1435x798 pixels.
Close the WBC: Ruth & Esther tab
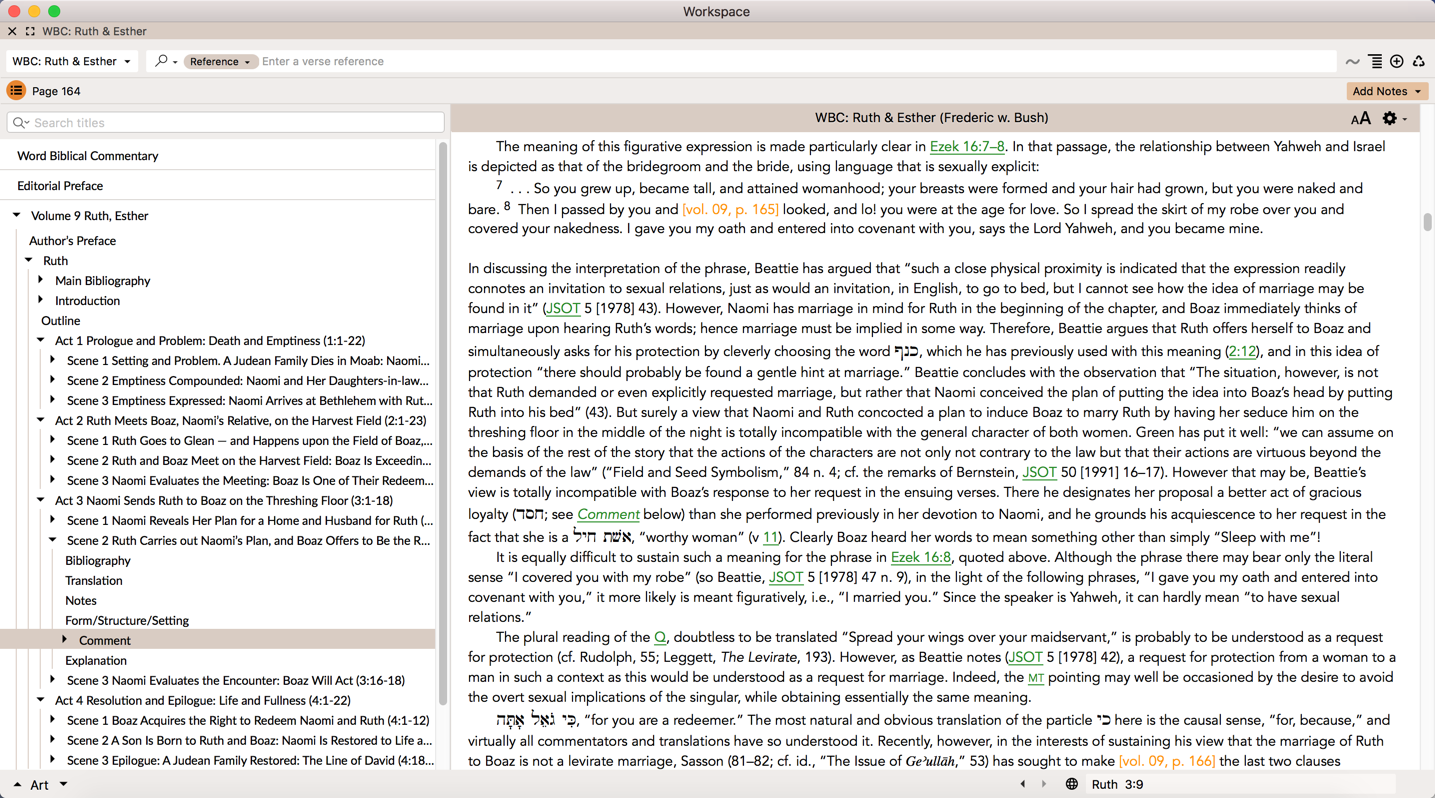click(x=12, y=32)
